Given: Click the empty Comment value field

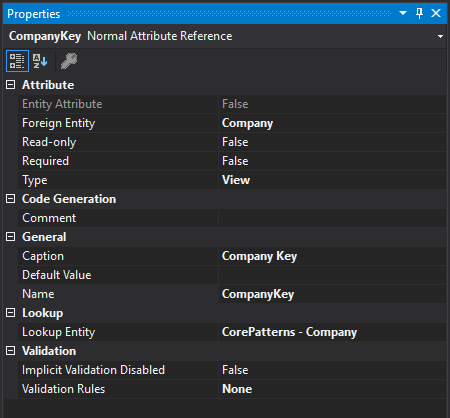Looking at the screenshot, I should point(332,218).
